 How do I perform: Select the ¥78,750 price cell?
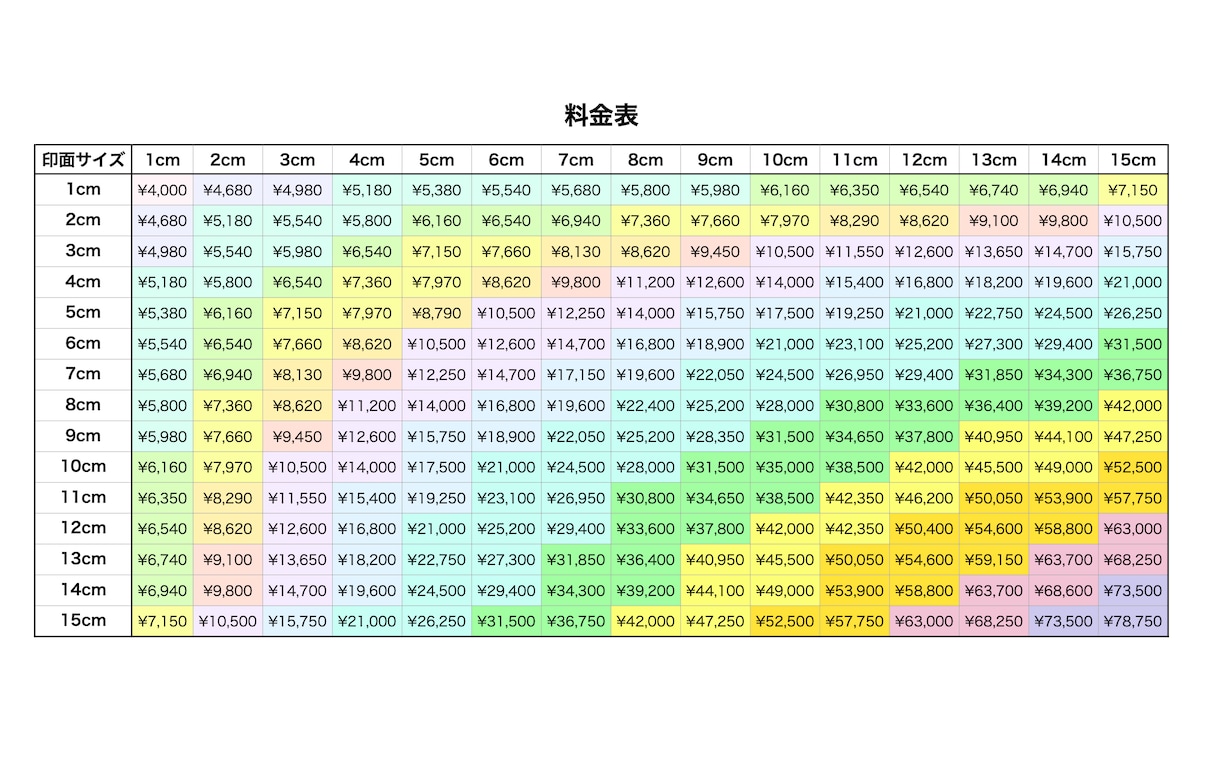(1133, 621)
